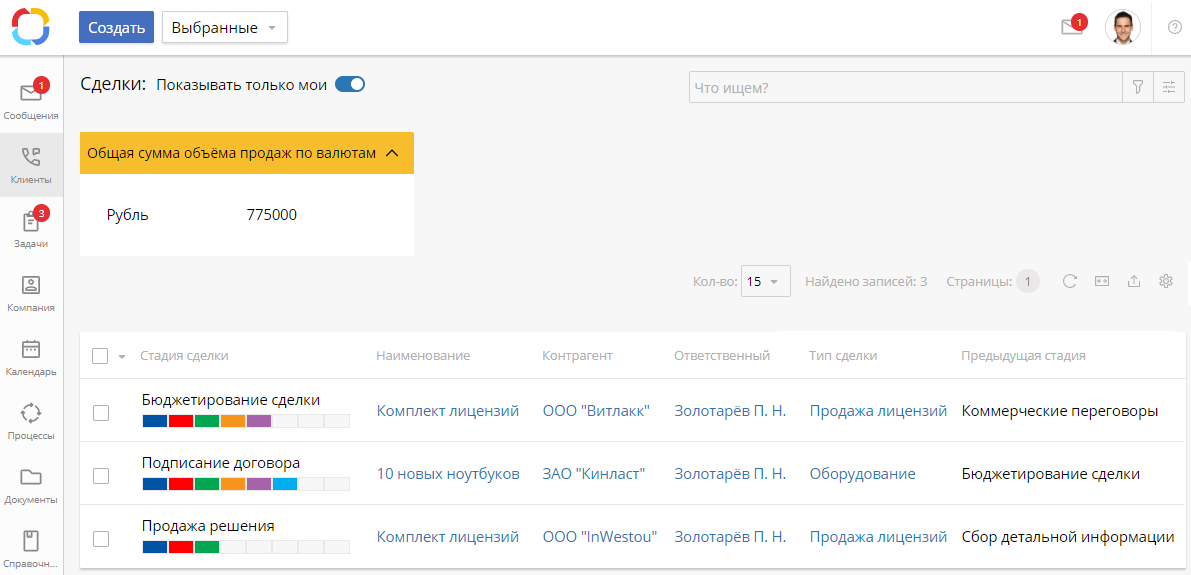Collapse "Общая сумма объёма продаж по валютам" panel
Screen dimensions: 1191x575
(x=392, y=153)
